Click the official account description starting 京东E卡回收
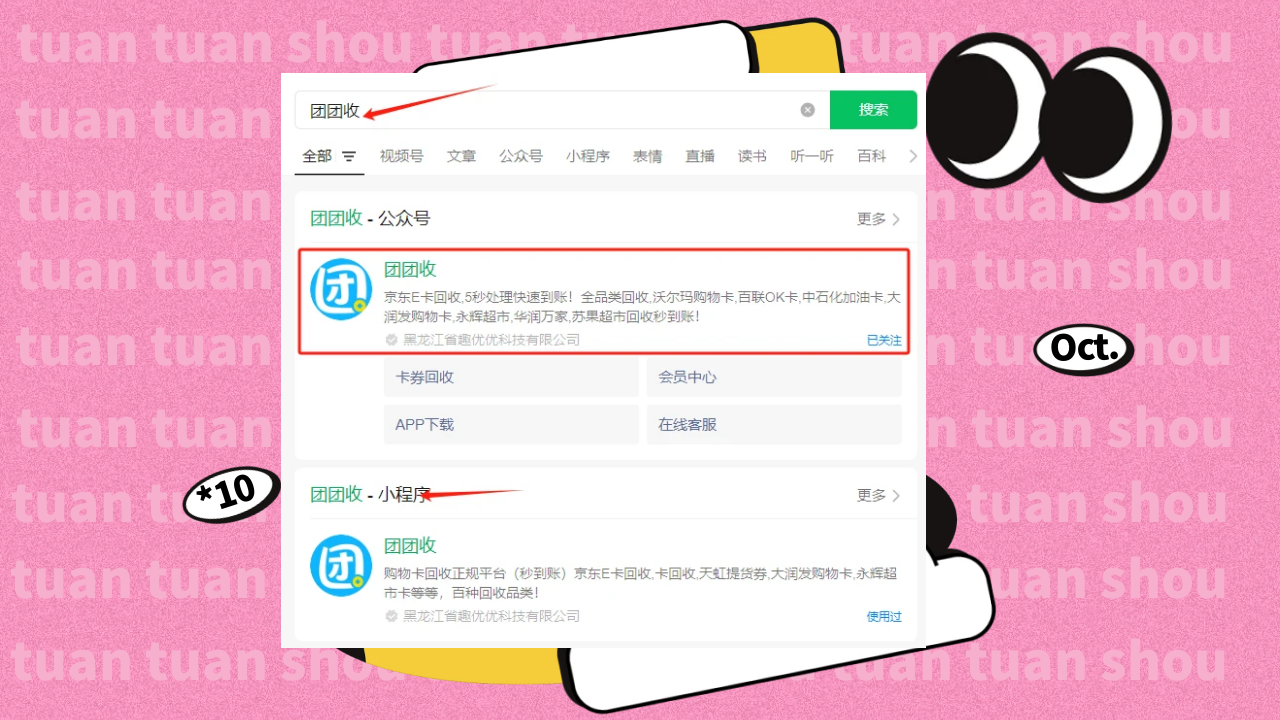This screenshot has width=1280, height=720. tap(642, 307)
